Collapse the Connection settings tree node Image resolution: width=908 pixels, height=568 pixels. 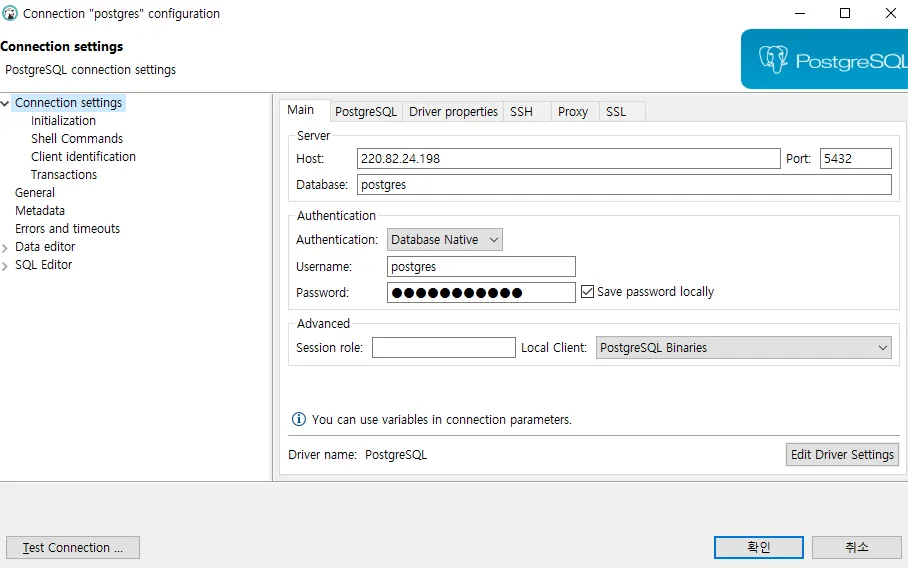5,103
